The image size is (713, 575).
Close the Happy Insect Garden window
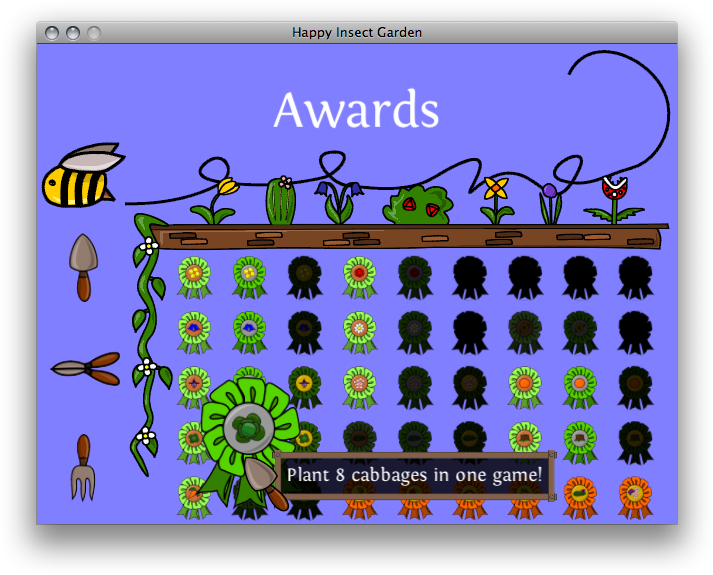52,33
